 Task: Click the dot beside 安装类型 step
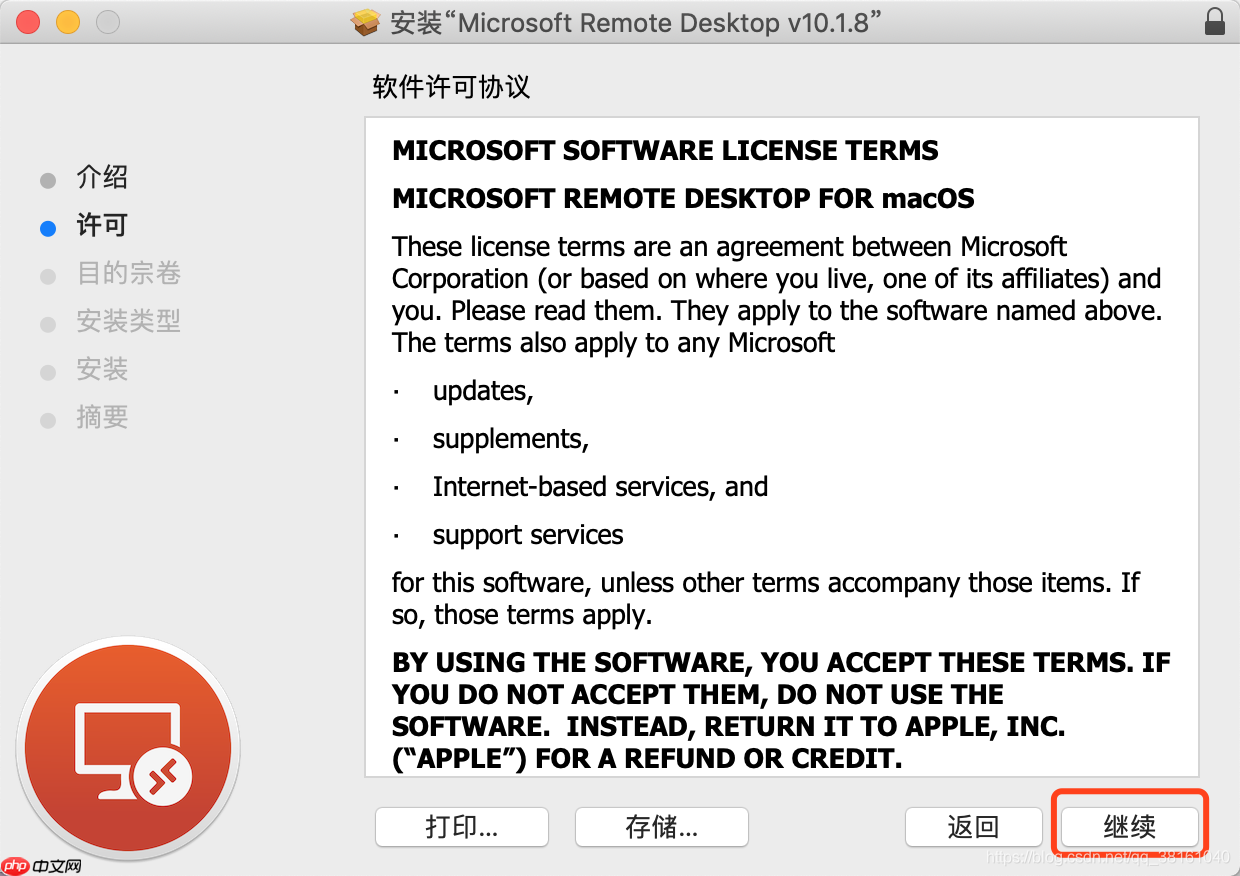(47, 324)
